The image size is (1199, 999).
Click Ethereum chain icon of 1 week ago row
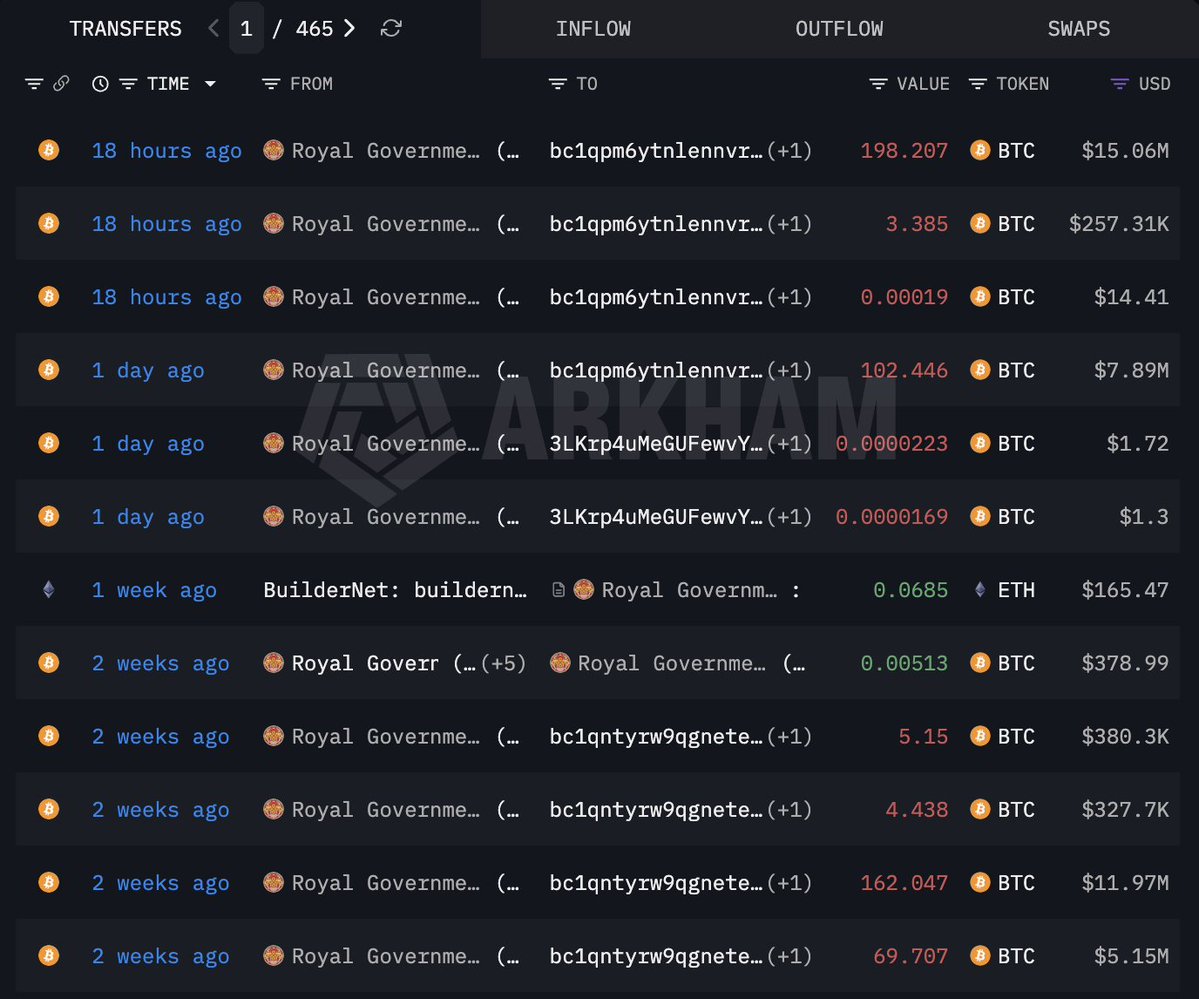click(49, 590)
